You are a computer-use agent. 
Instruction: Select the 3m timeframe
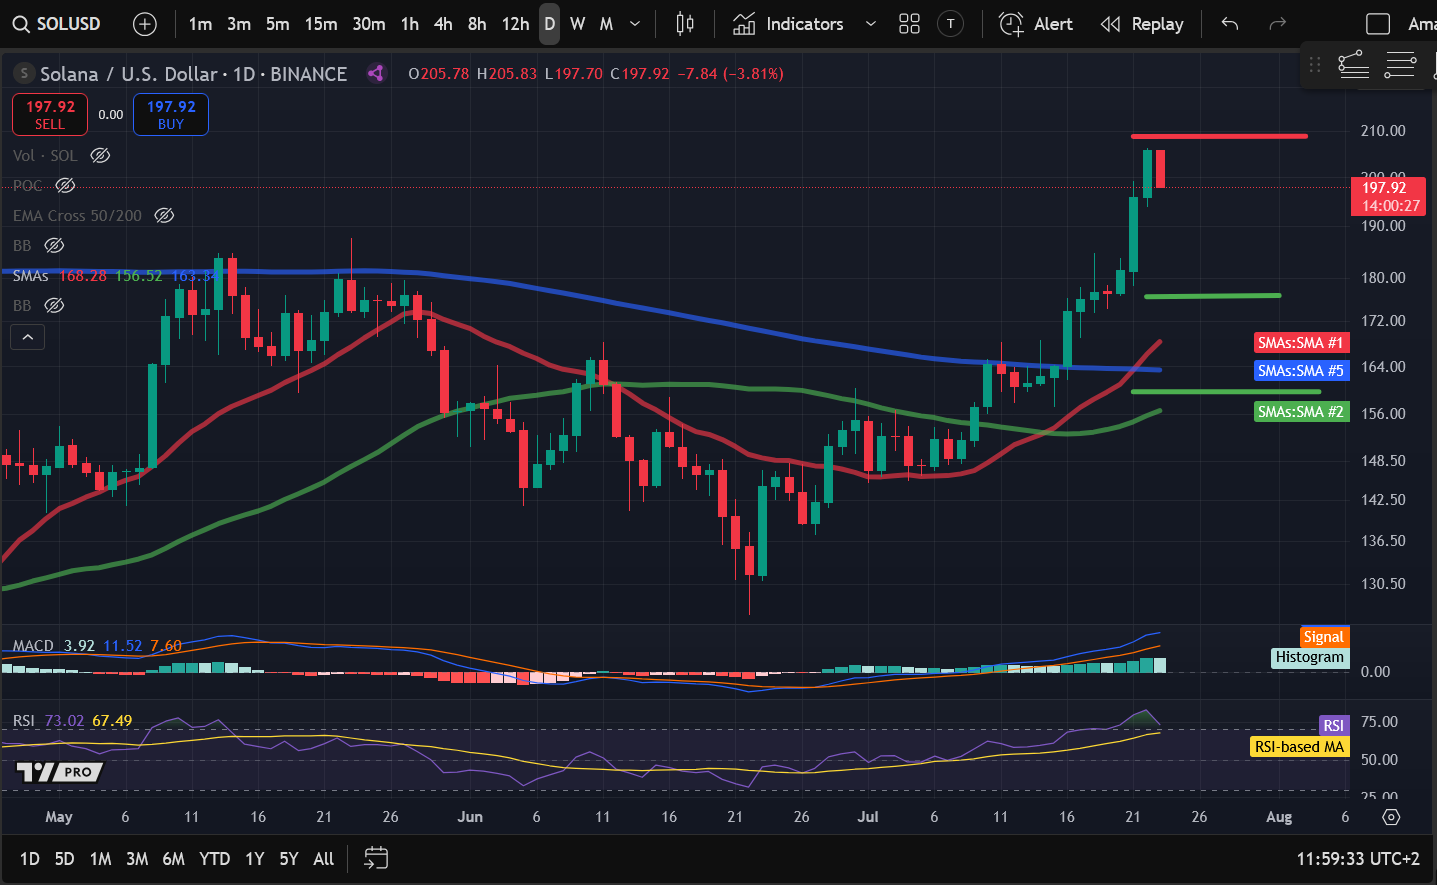point(239,24)
